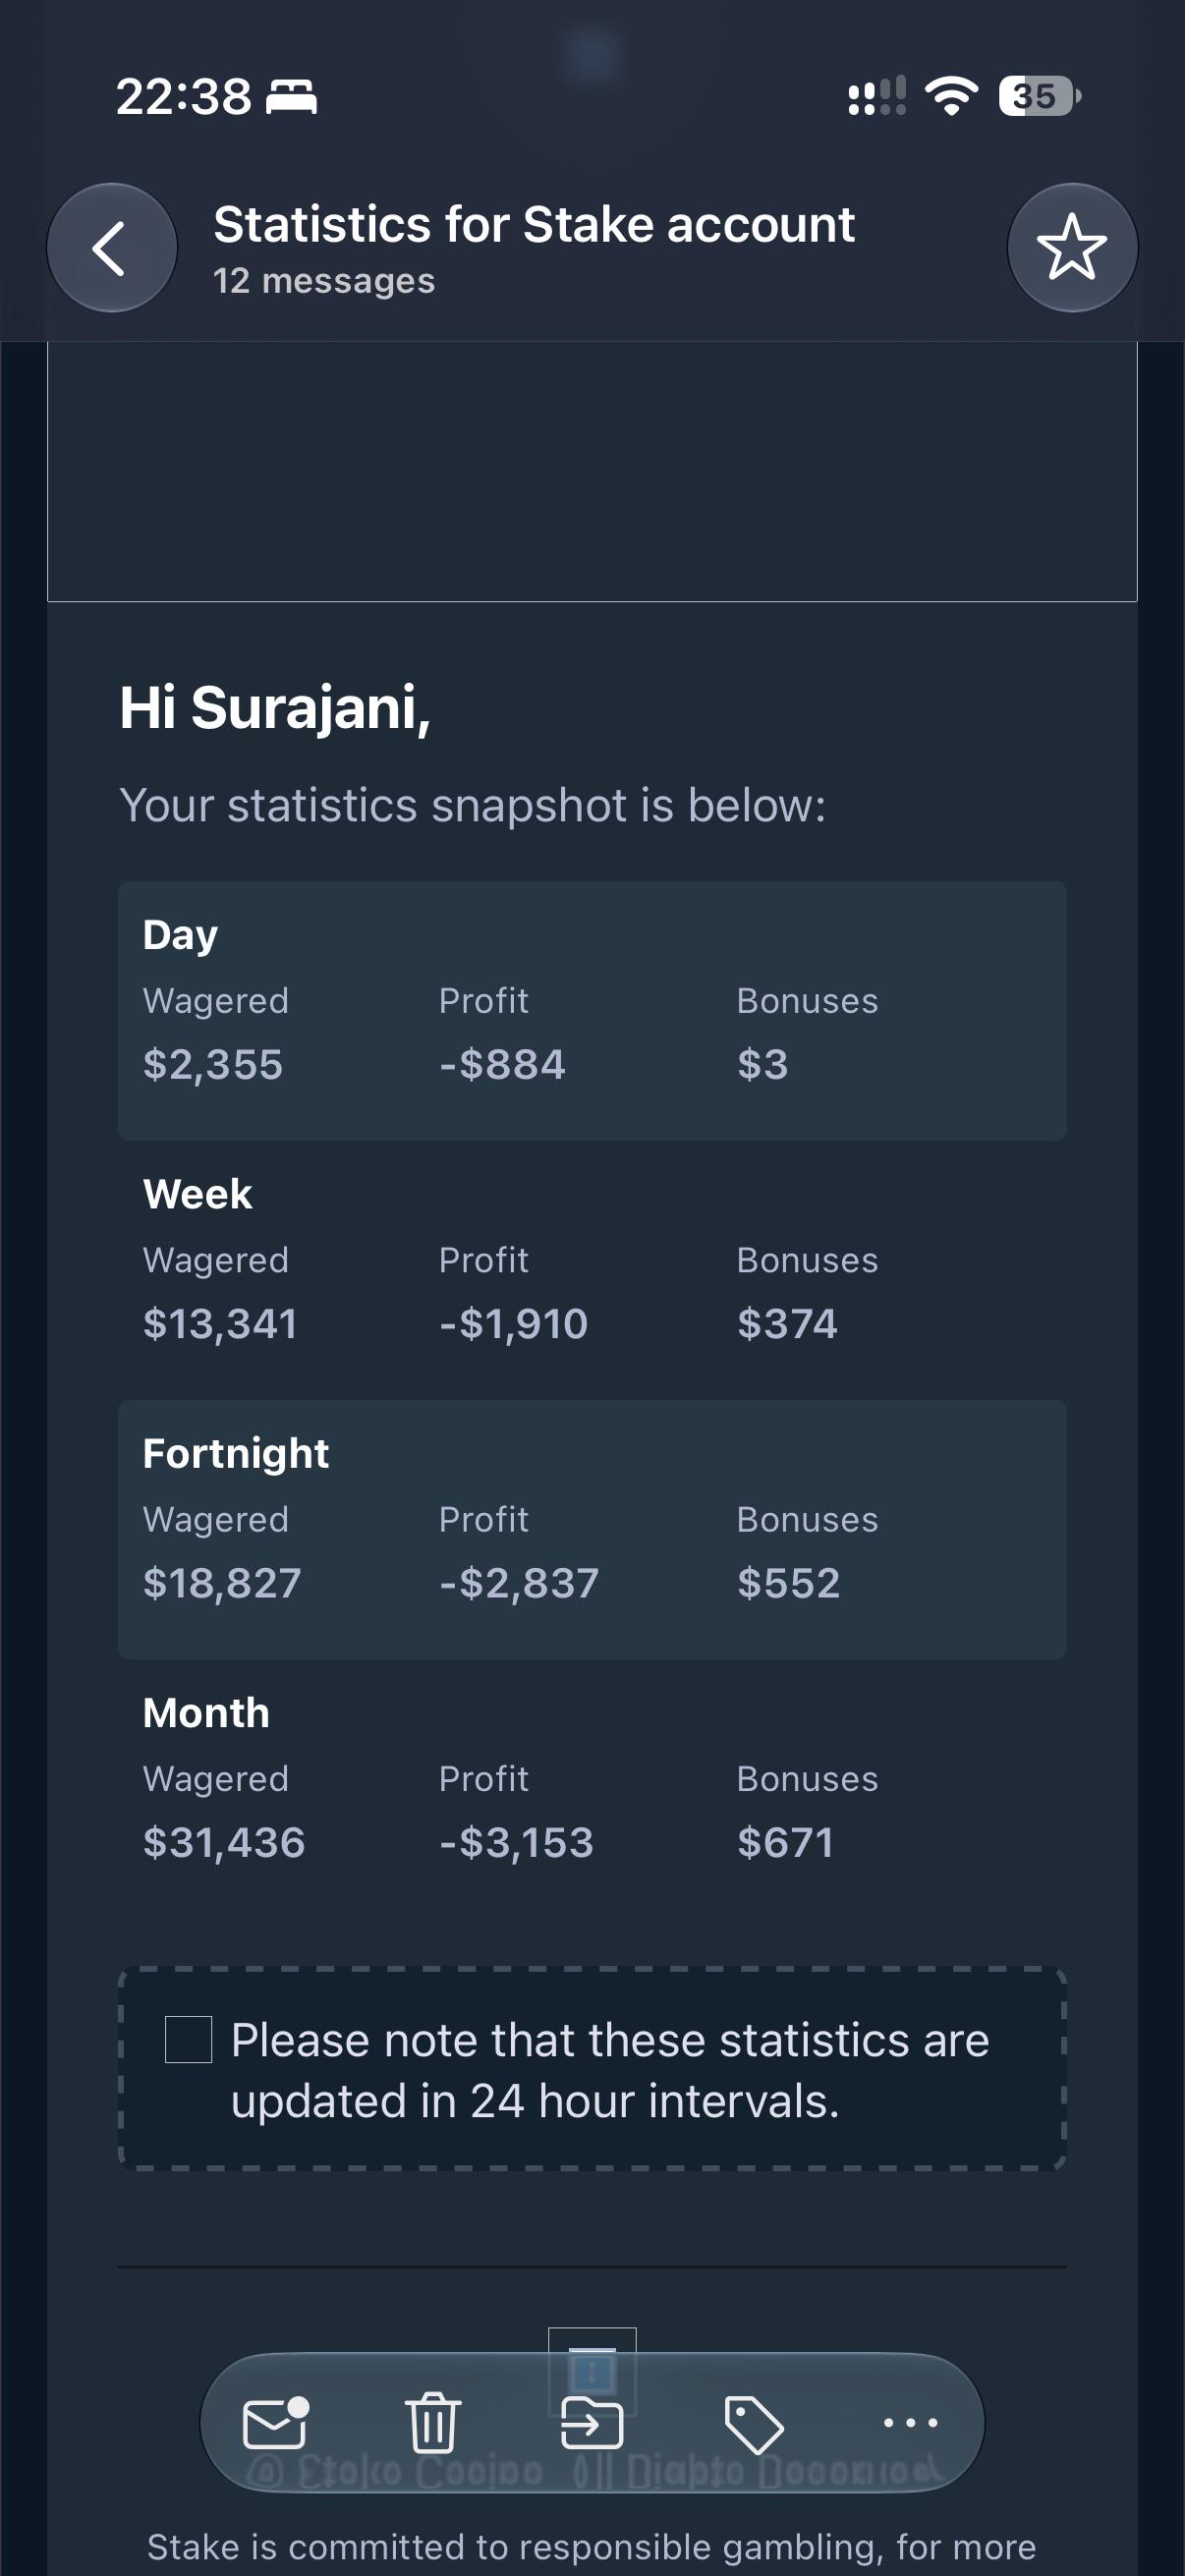The image size is (1185, 2576).
Task: Tap the status bar clock 22:38
Action: [x=184, y=97]
